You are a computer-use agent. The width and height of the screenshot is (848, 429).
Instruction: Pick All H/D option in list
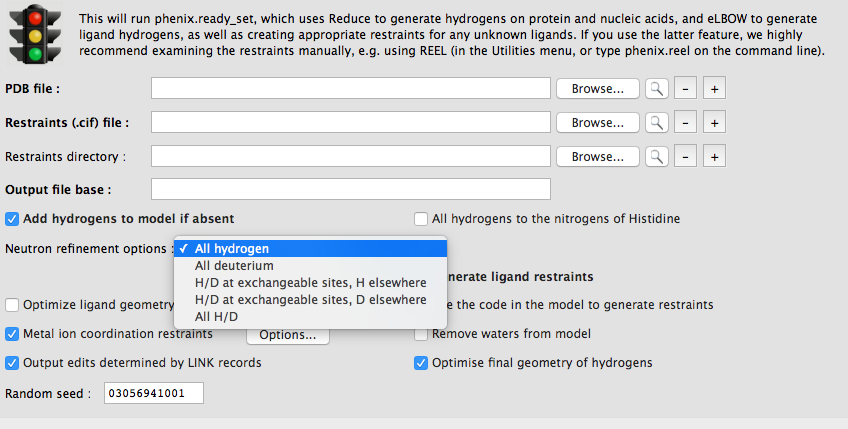tap(217, 317)
